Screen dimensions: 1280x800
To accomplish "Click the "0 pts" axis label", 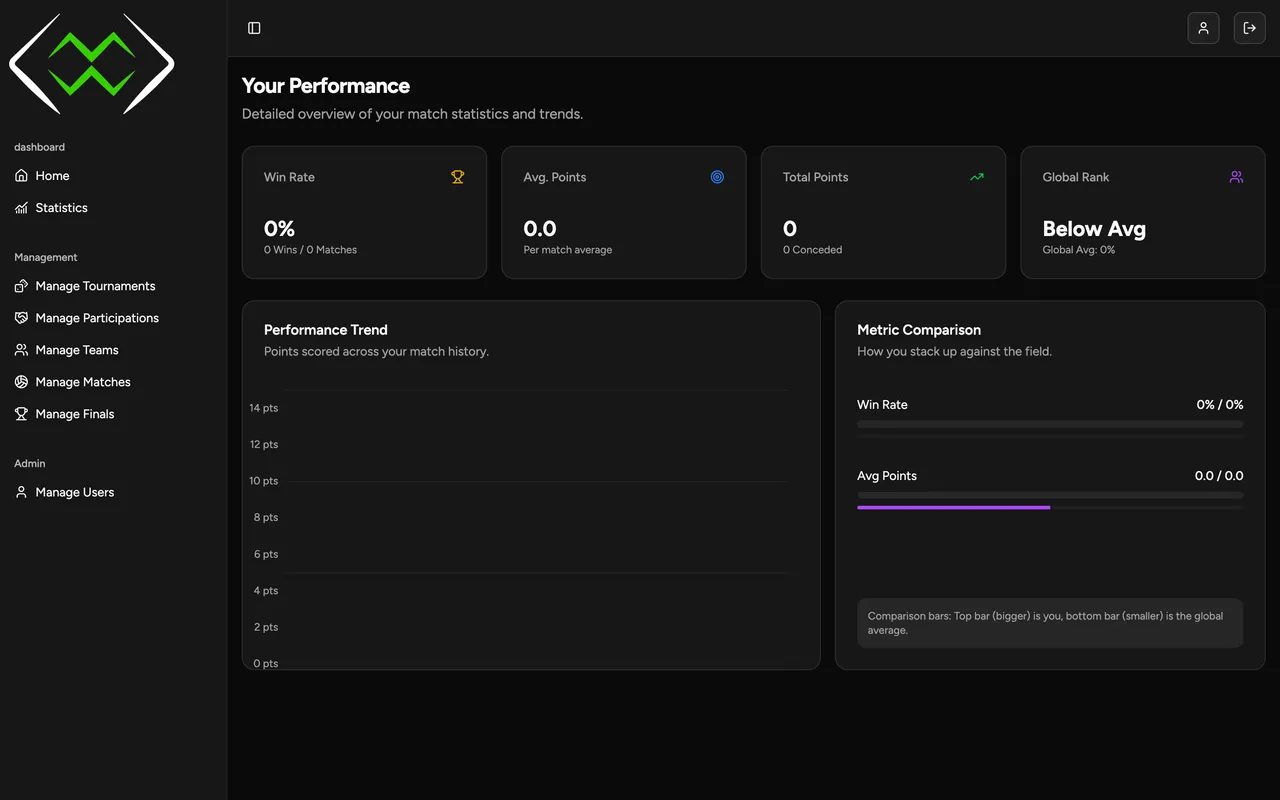I will click(266, 664).
